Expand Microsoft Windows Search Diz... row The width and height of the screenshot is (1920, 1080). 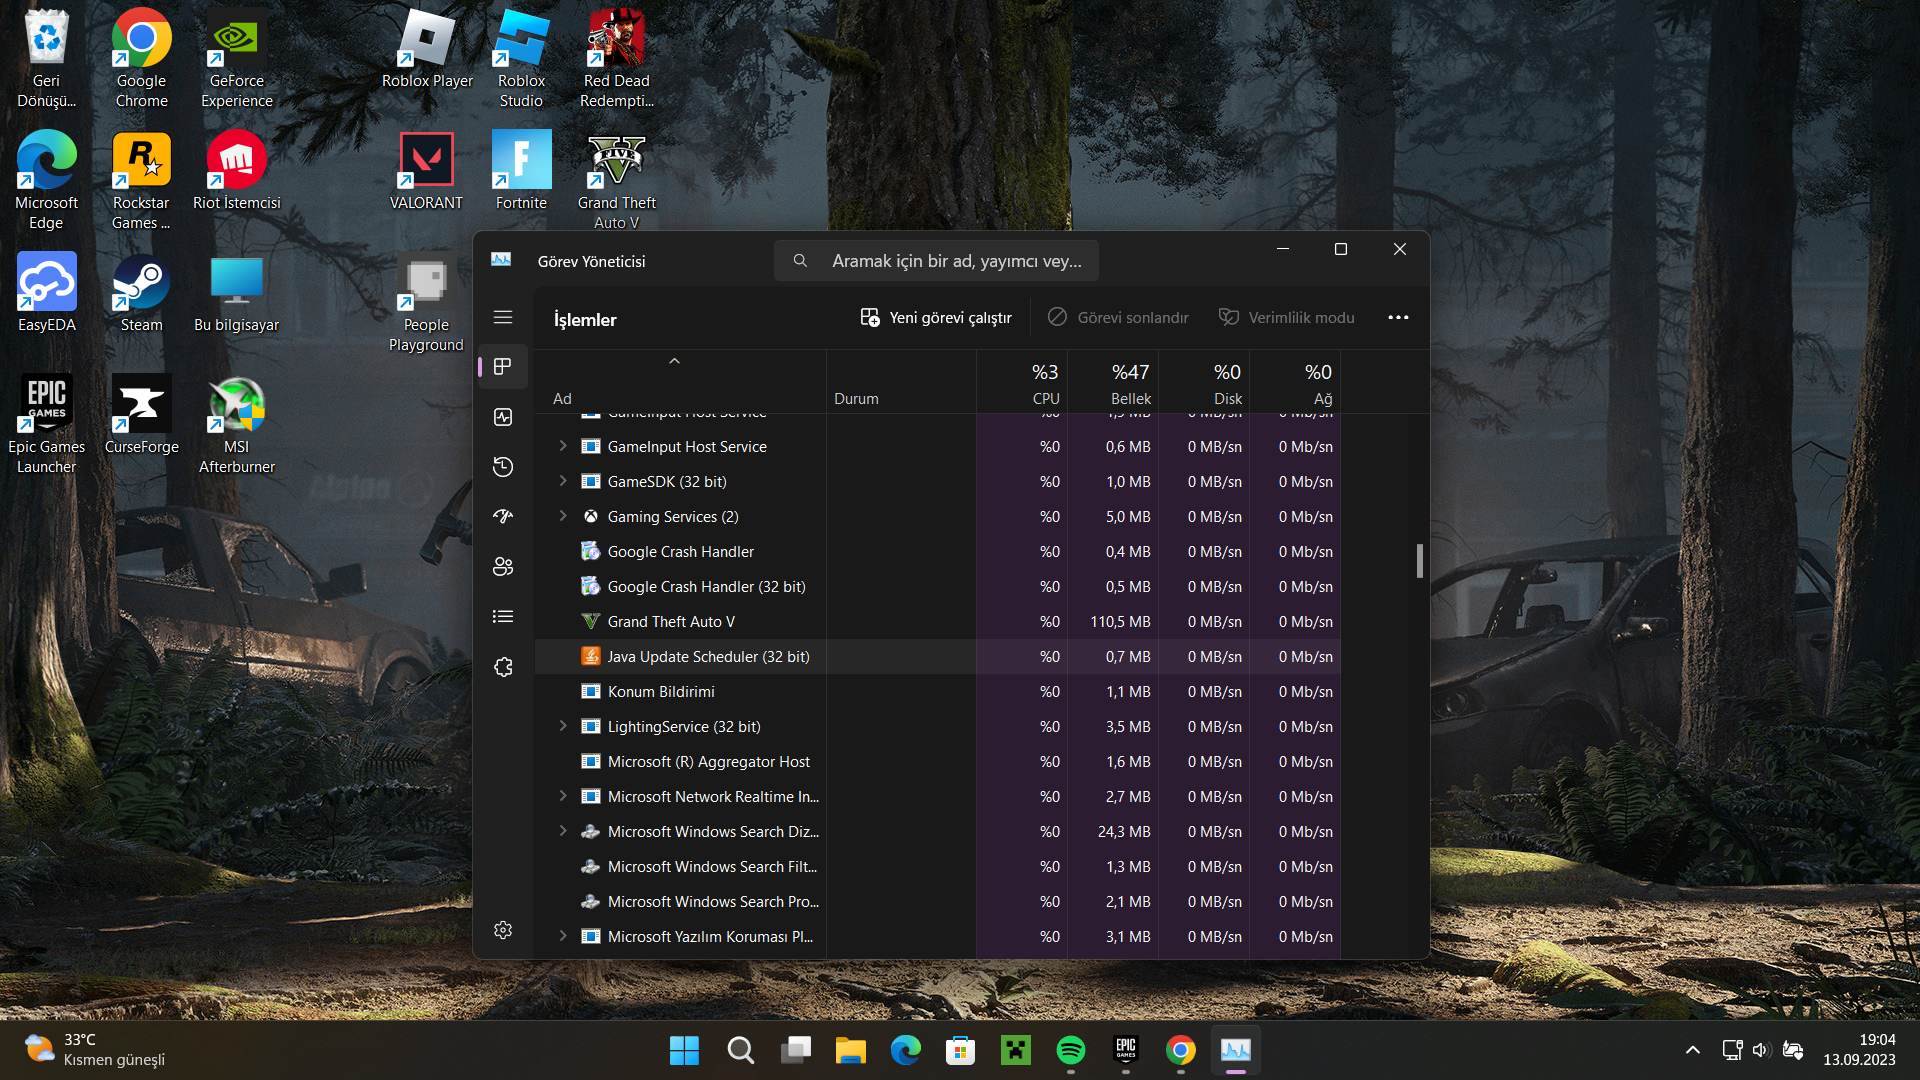click(x=563, y=831)
